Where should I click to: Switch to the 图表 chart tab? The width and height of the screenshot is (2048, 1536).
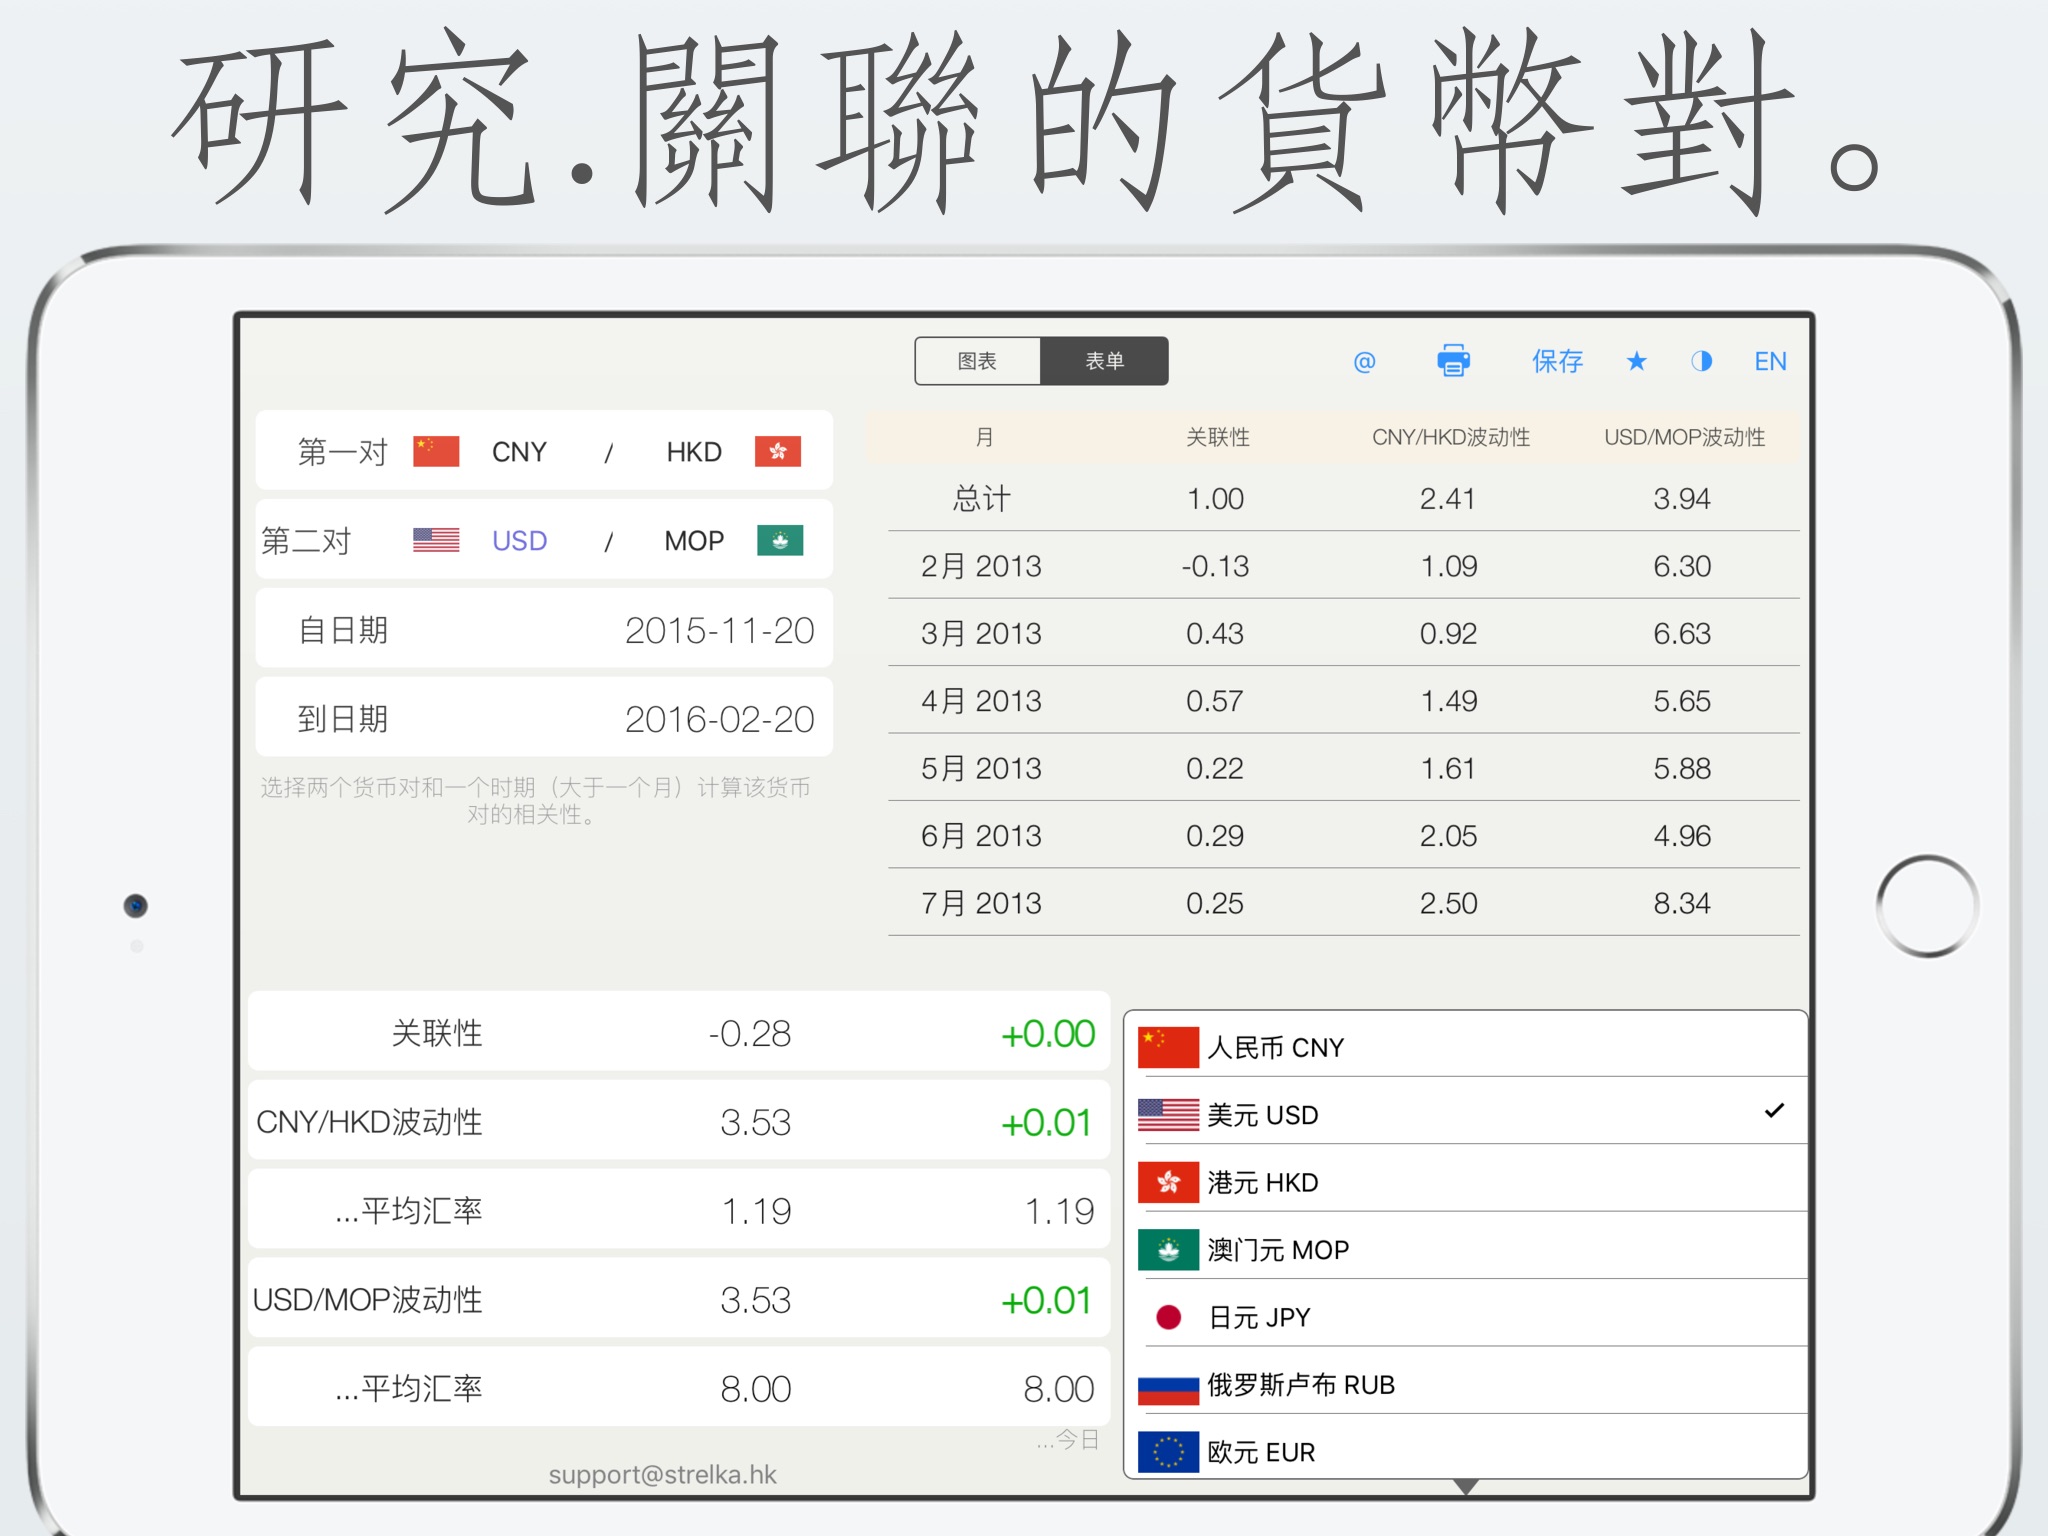point(977,361)
